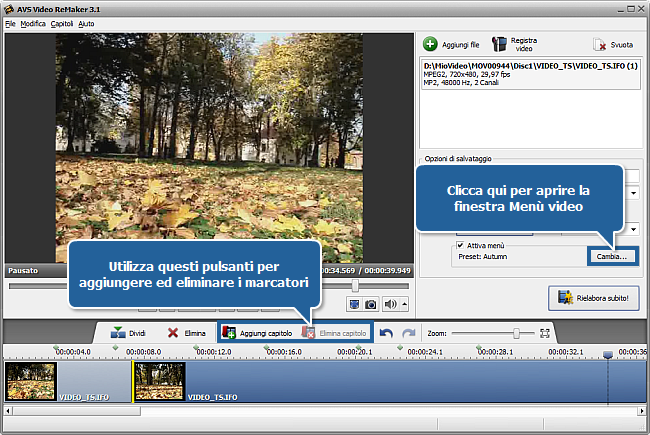
Task: Click the Rielabora subito! button
Action: (x=594, y=297)
